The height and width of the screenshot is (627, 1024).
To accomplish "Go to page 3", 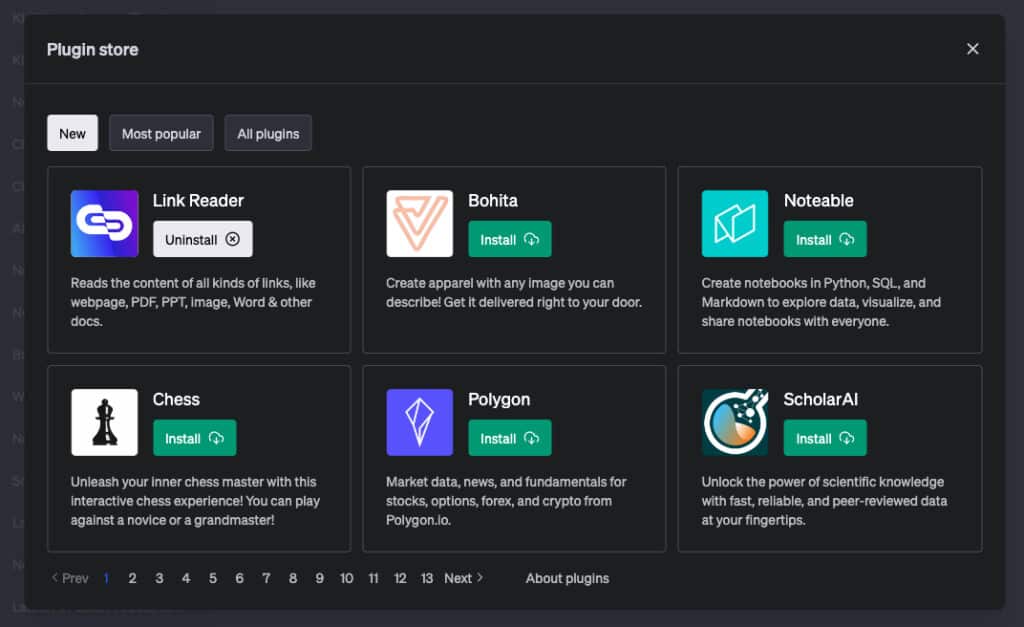I will (159, 578).
